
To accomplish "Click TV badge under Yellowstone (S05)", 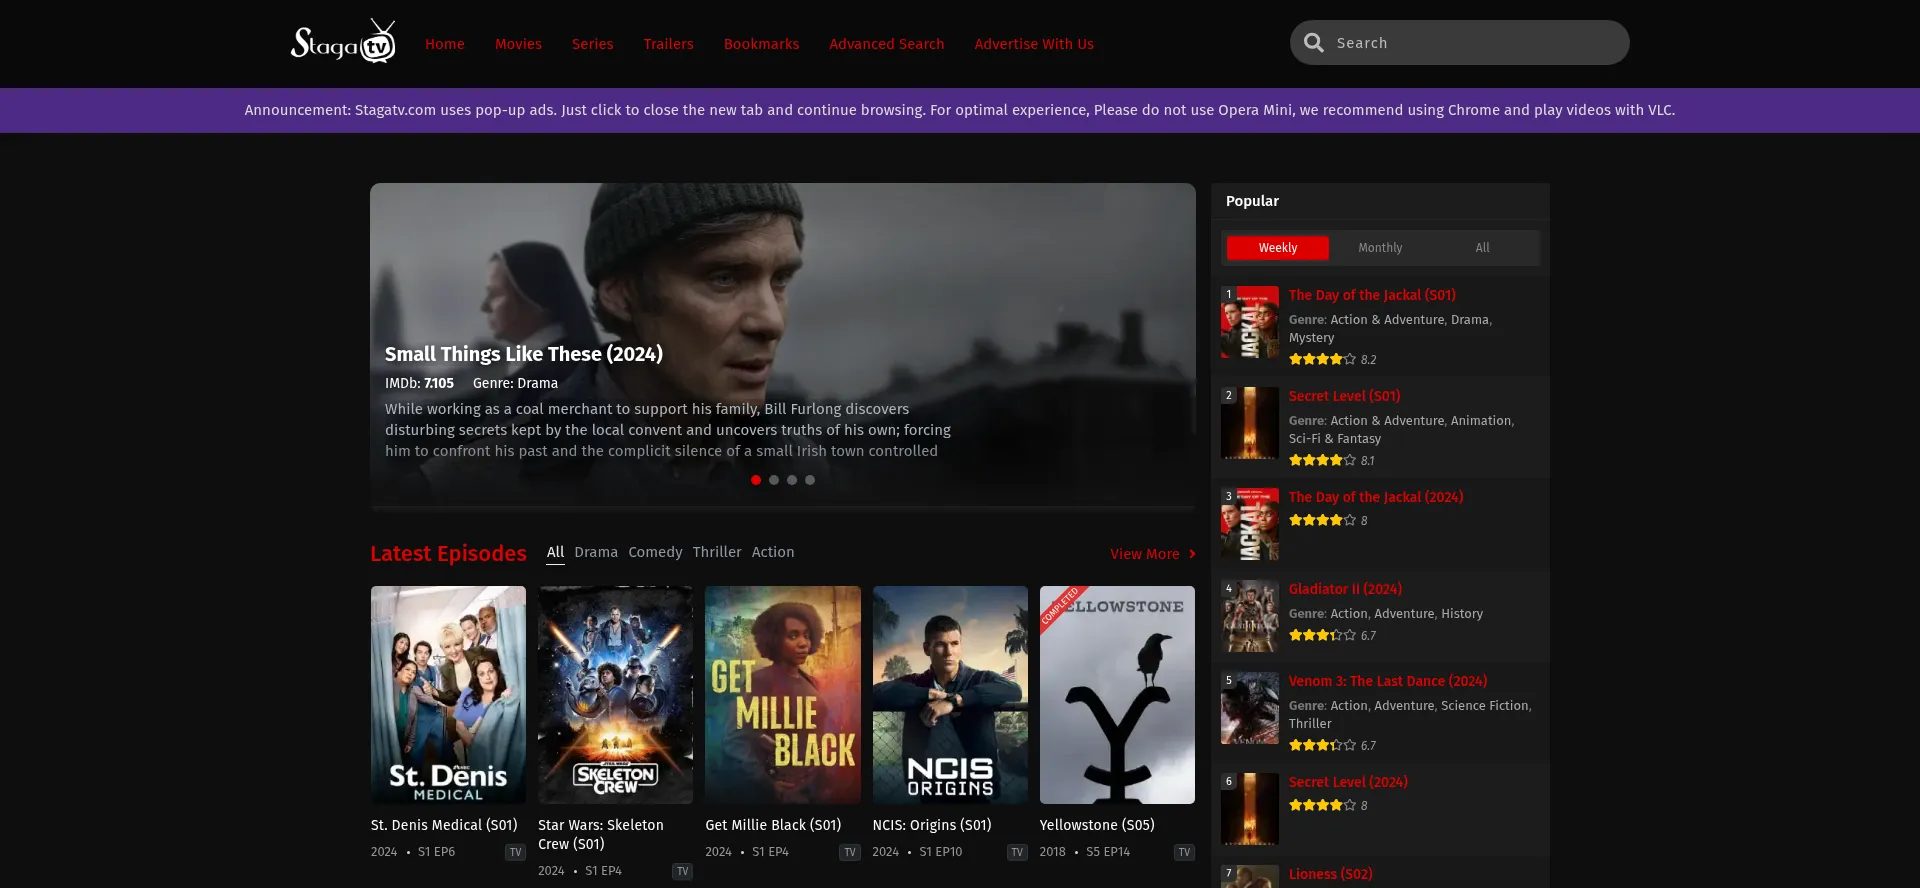I will coord(1184,852).
